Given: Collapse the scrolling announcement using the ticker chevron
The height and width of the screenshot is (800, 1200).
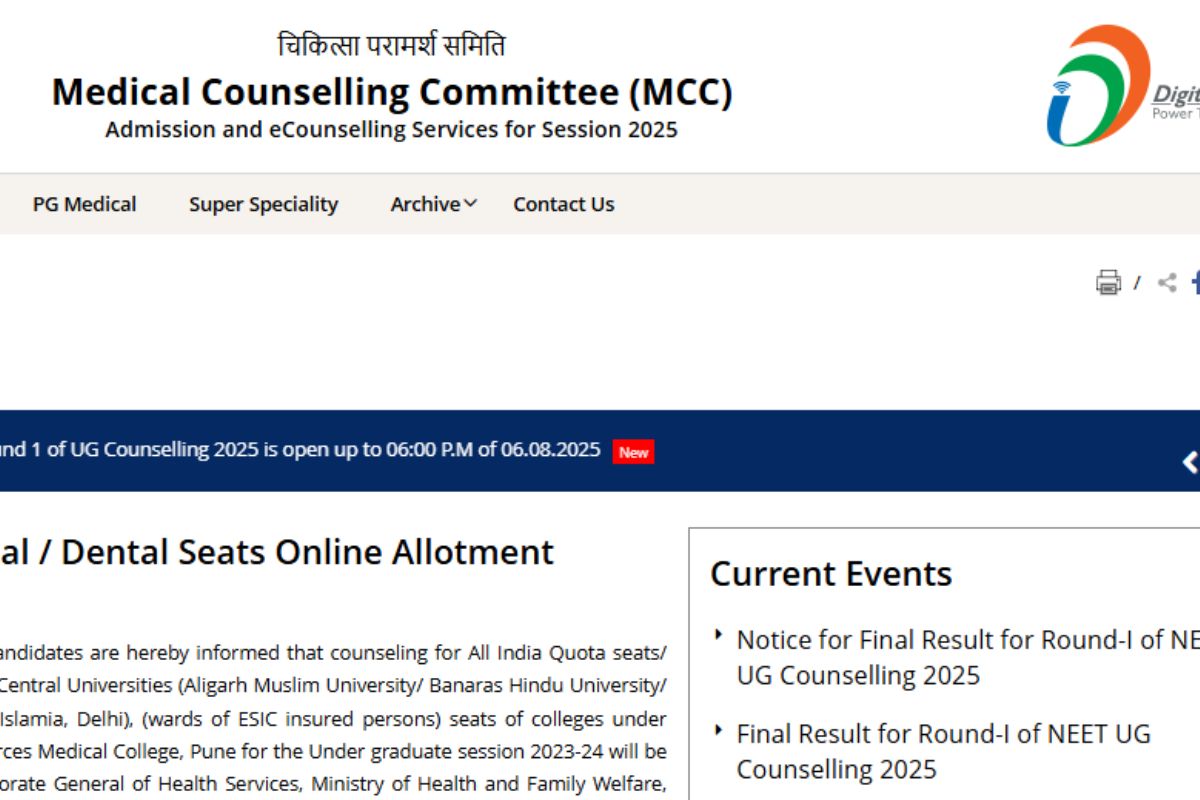Looking at the screenshot, I should coord(1191,462).
